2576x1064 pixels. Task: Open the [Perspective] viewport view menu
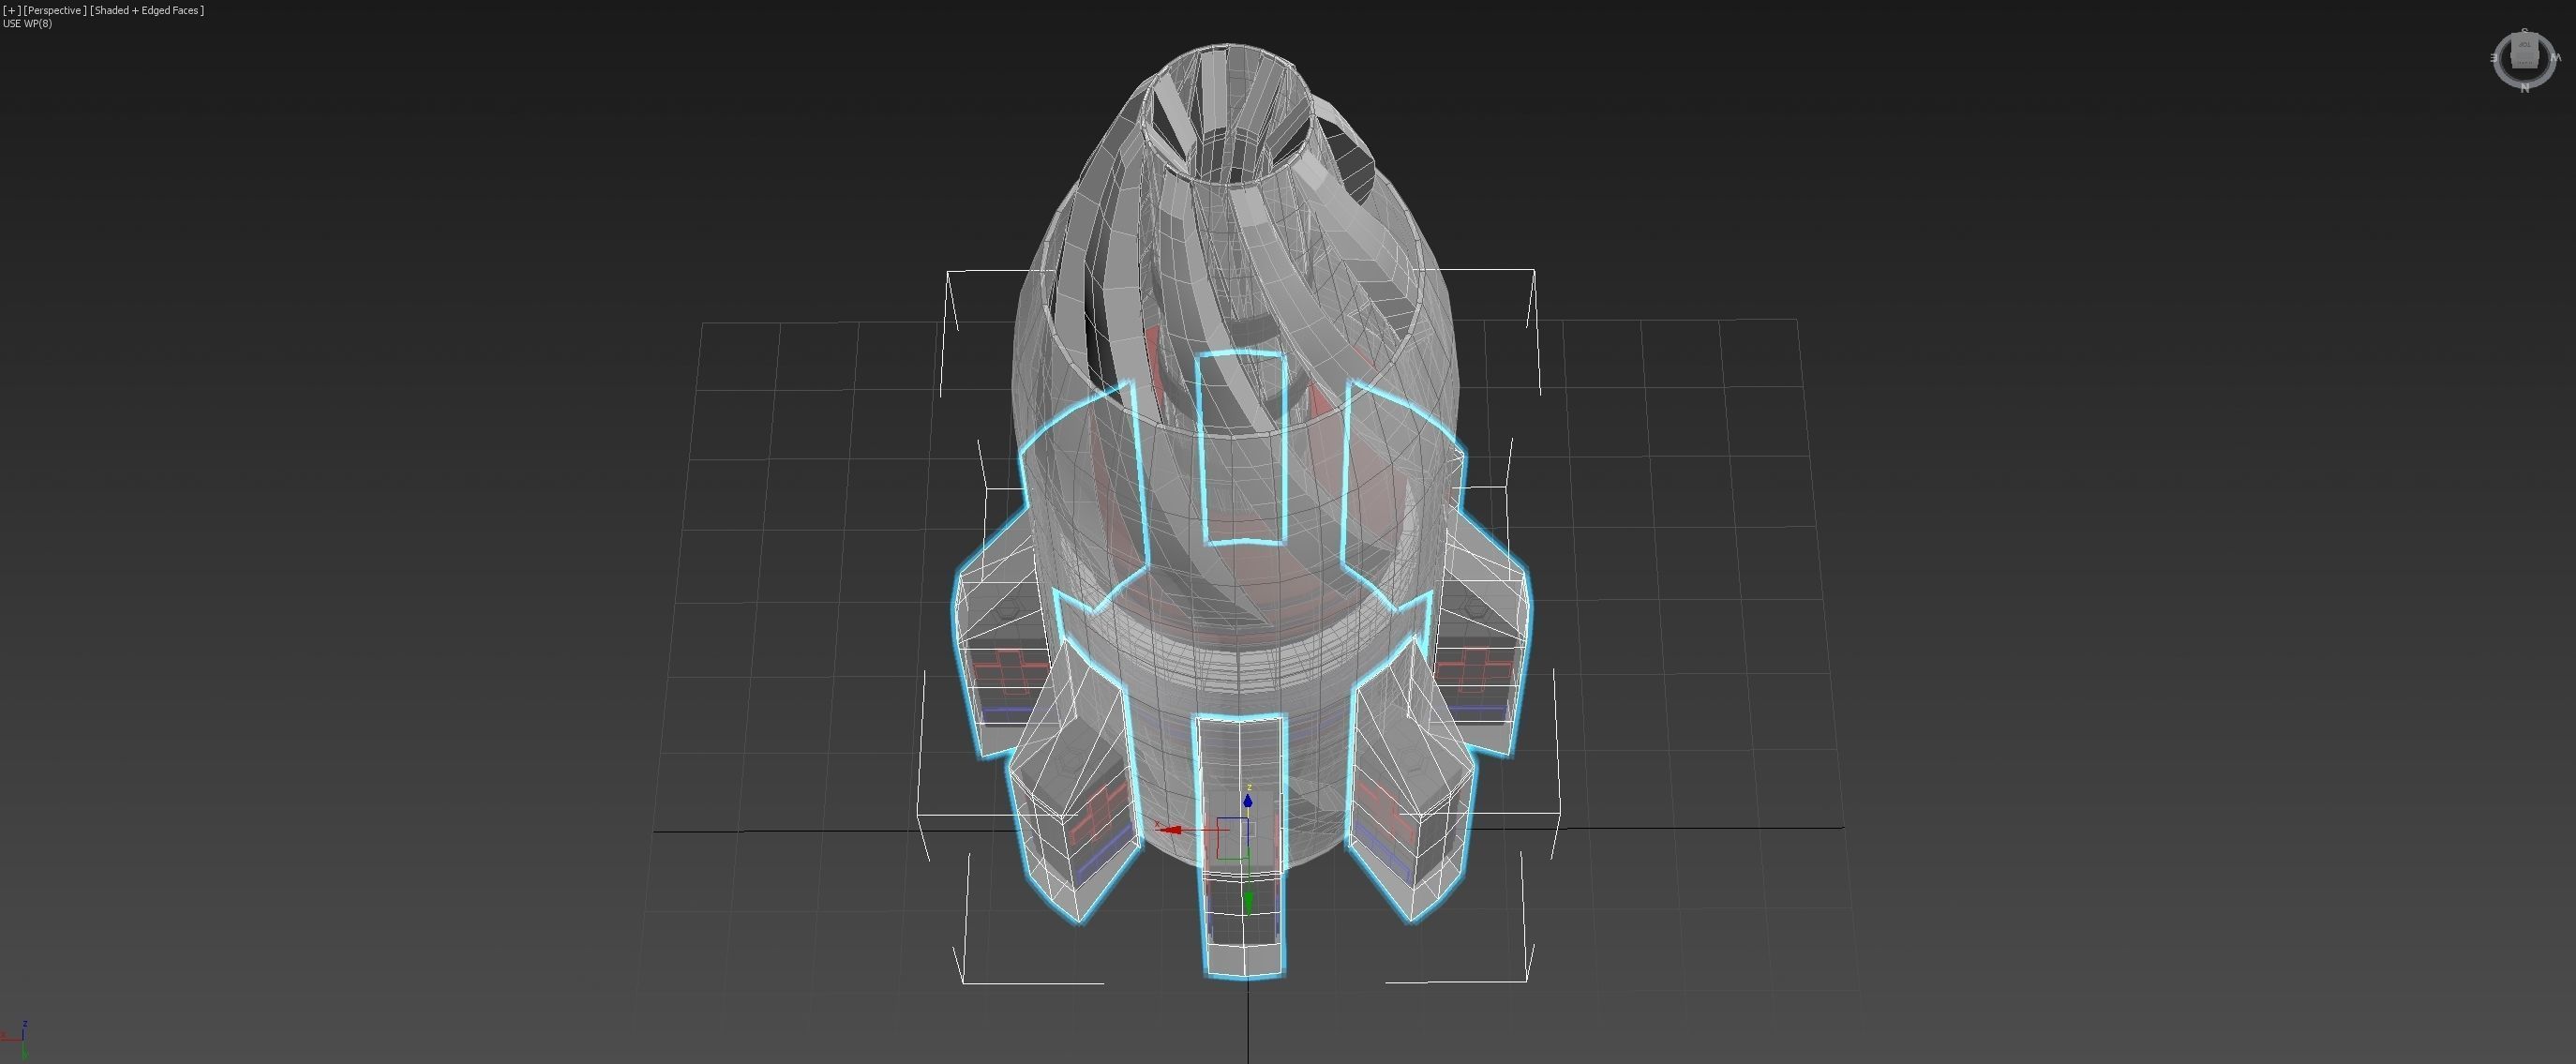55,10
